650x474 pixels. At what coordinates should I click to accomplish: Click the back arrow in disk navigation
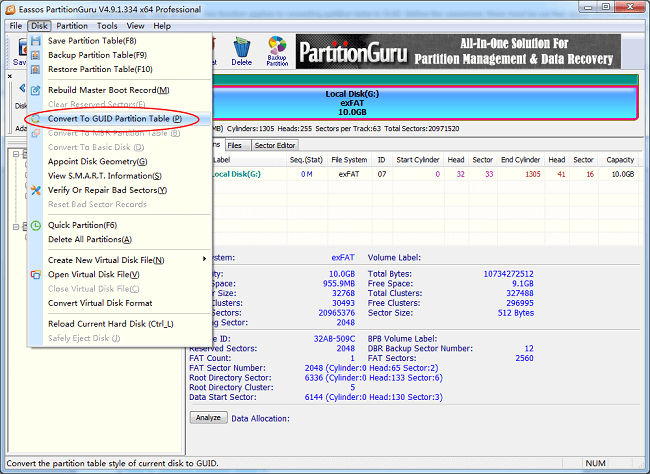pos(22,88)
